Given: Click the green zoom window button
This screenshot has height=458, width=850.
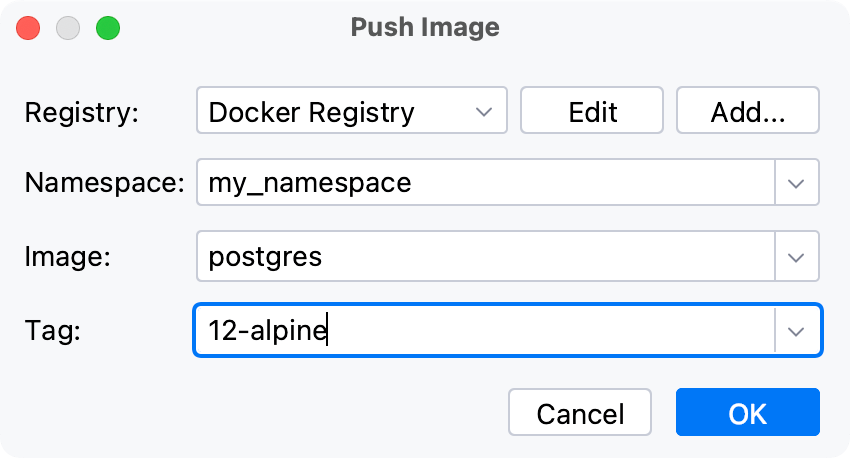Looking at the screenshot, I should click(x=107, y=28).
